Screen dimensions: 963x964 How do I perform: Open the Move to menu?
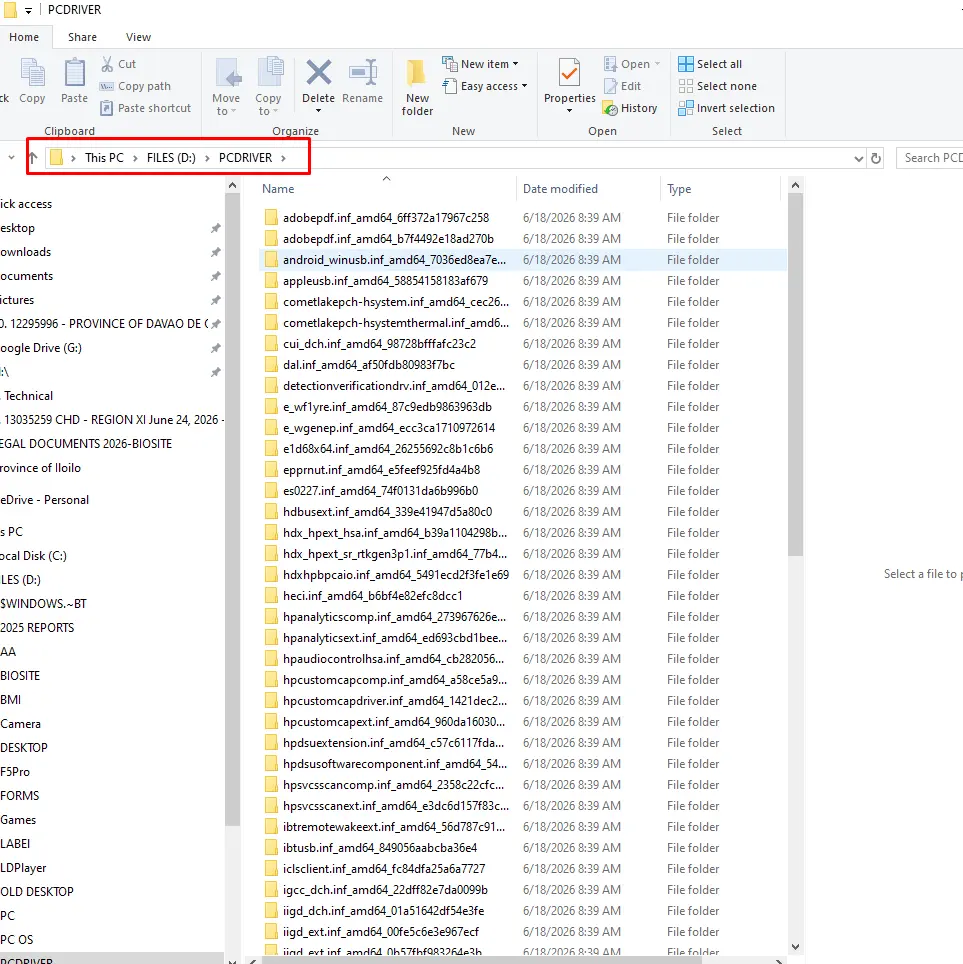click(x=226, y=87)
